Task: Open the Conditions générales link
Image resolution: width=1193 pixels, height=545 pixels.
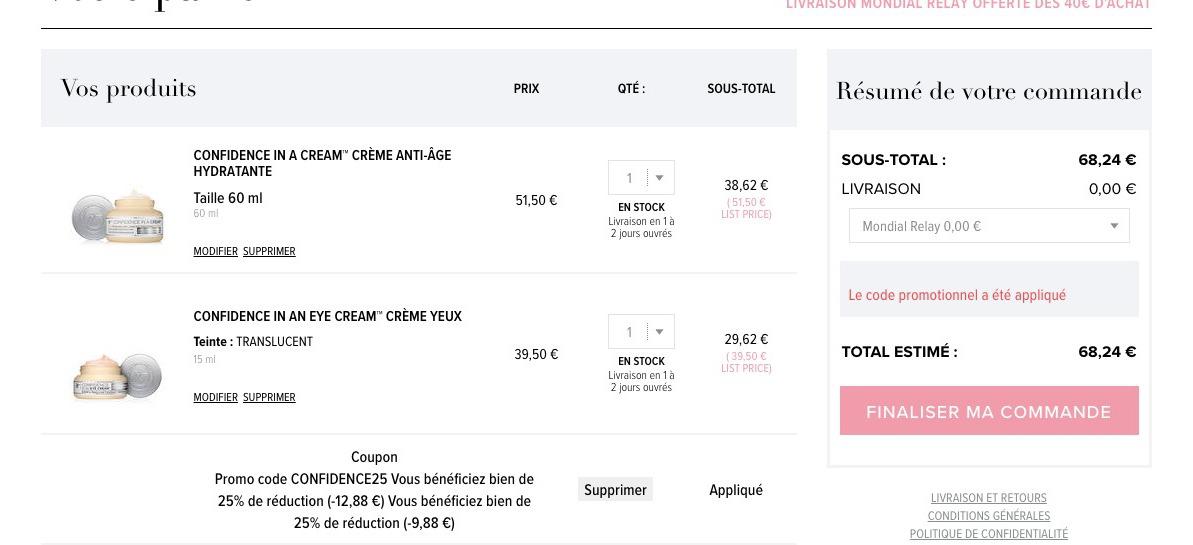Action: 988,516
